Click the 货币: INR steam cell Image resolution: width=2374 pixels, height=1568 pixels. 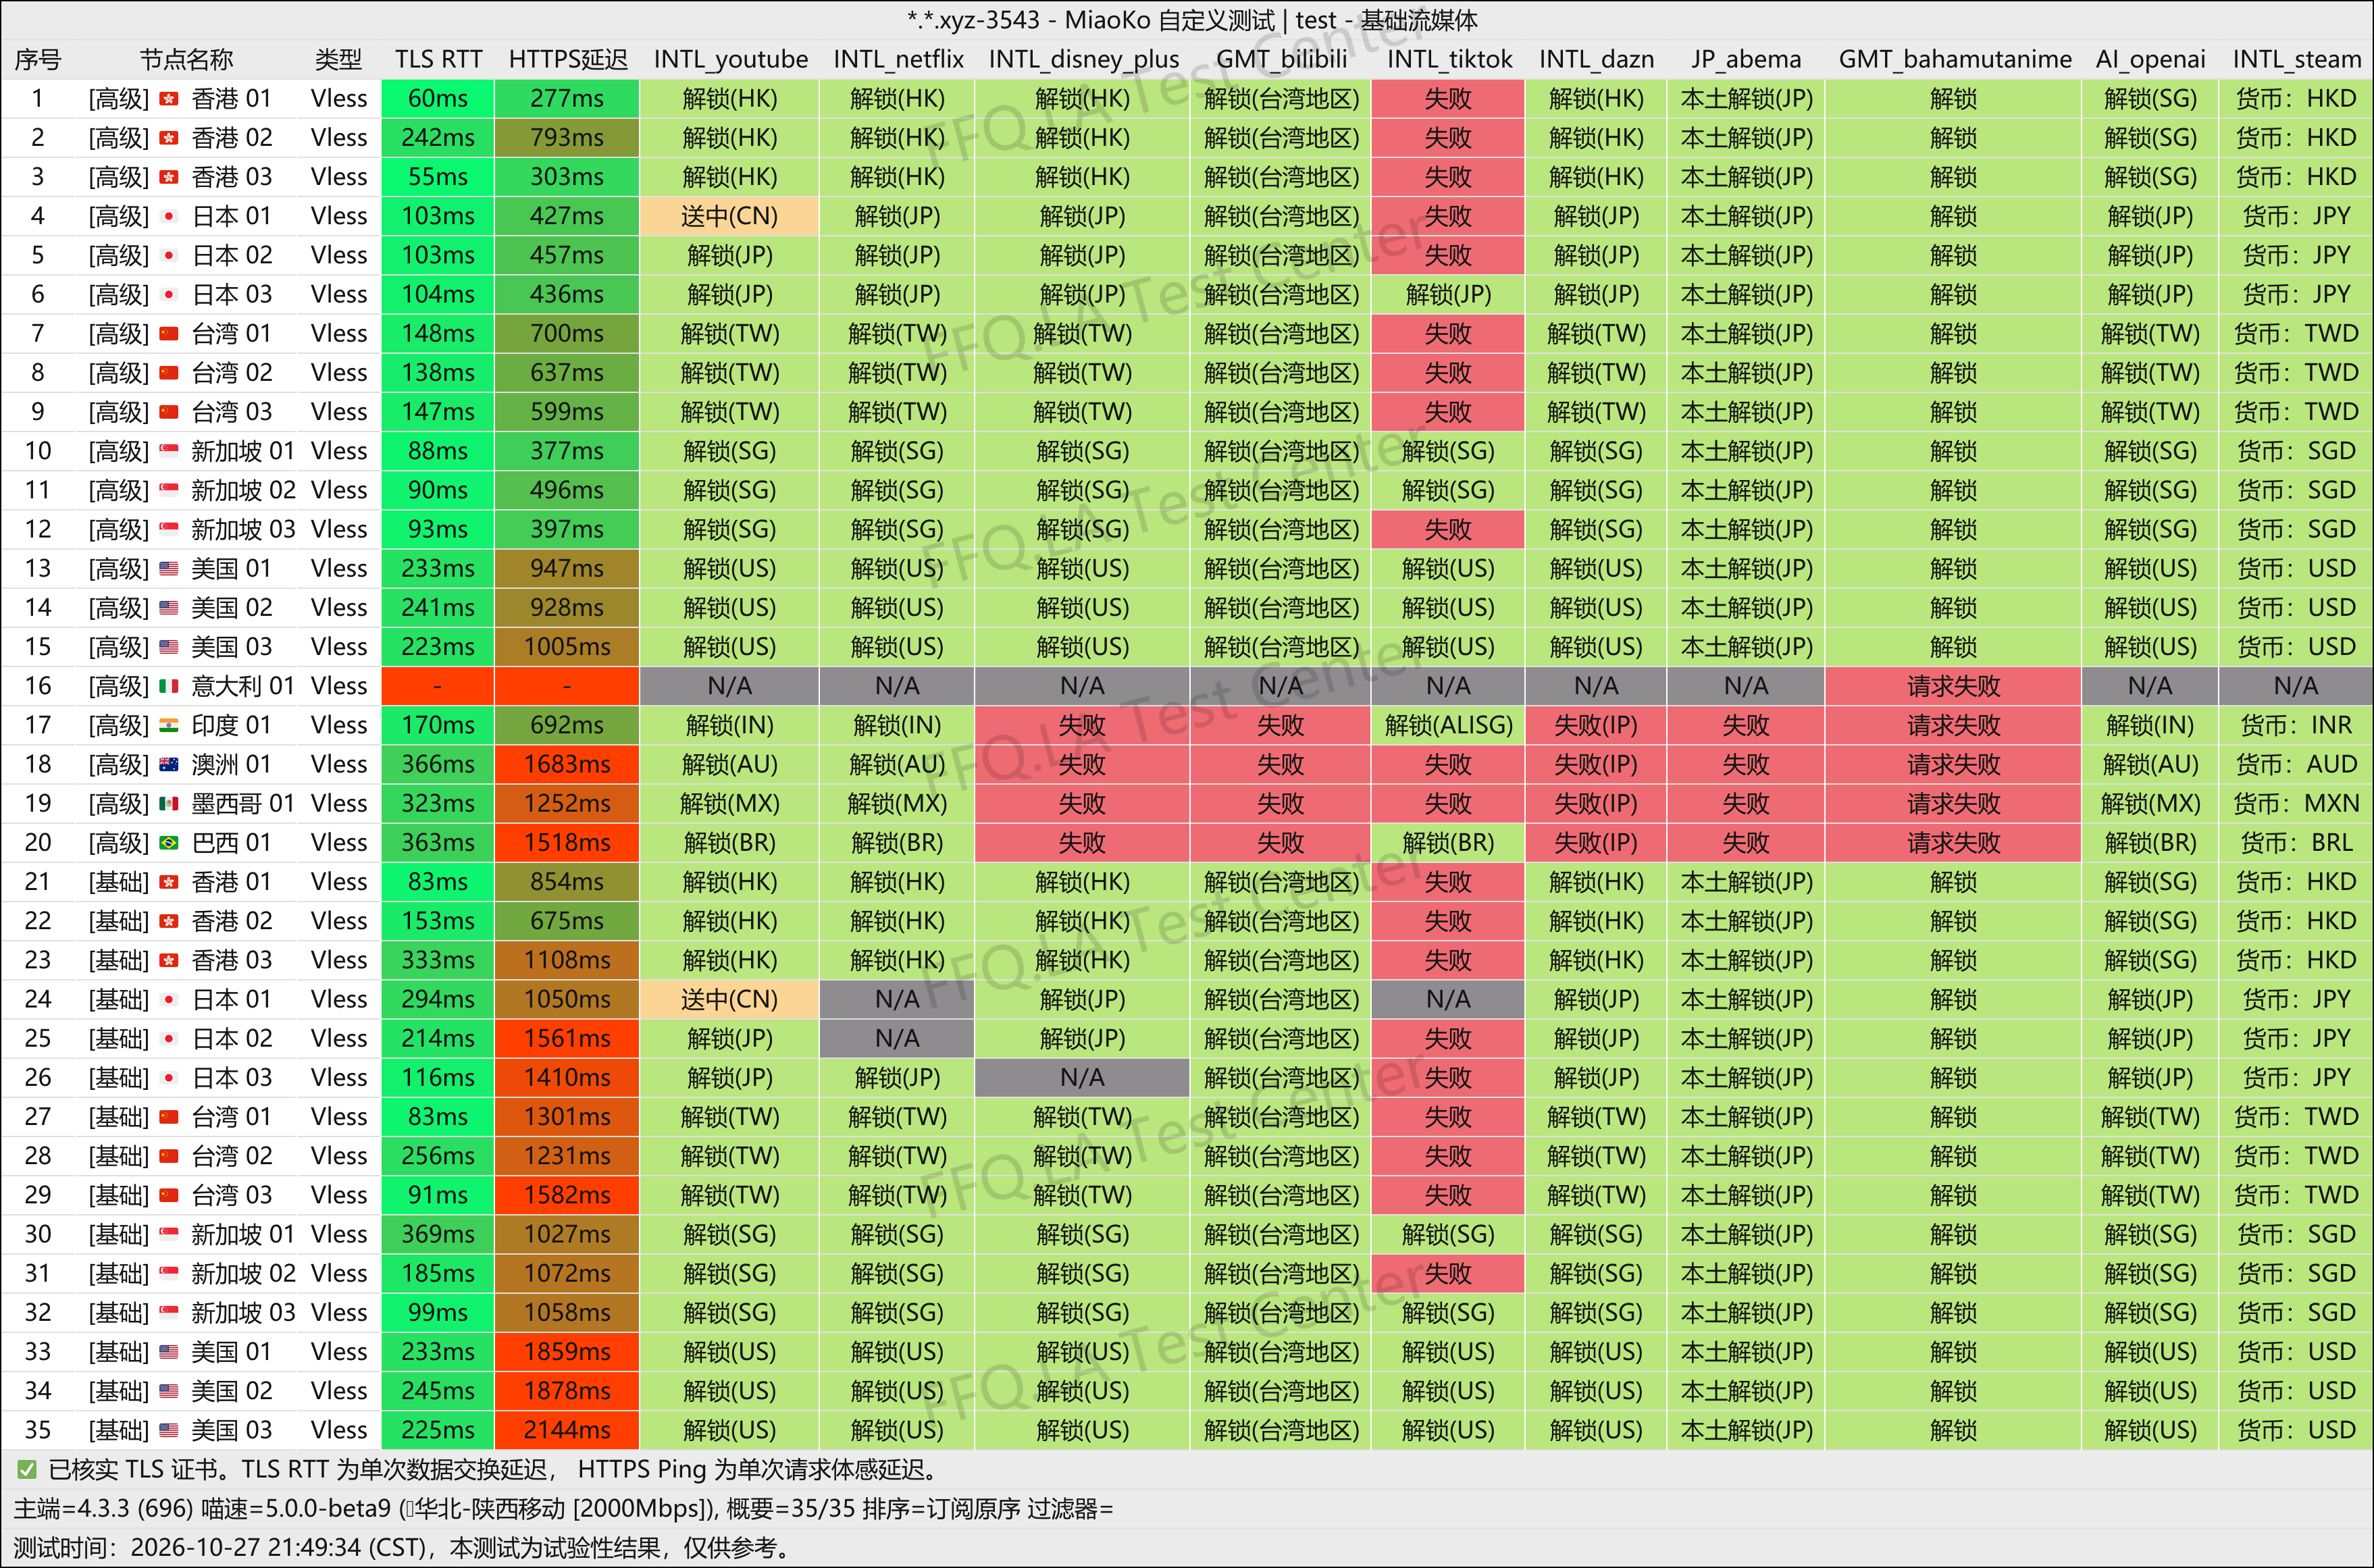2296,725
